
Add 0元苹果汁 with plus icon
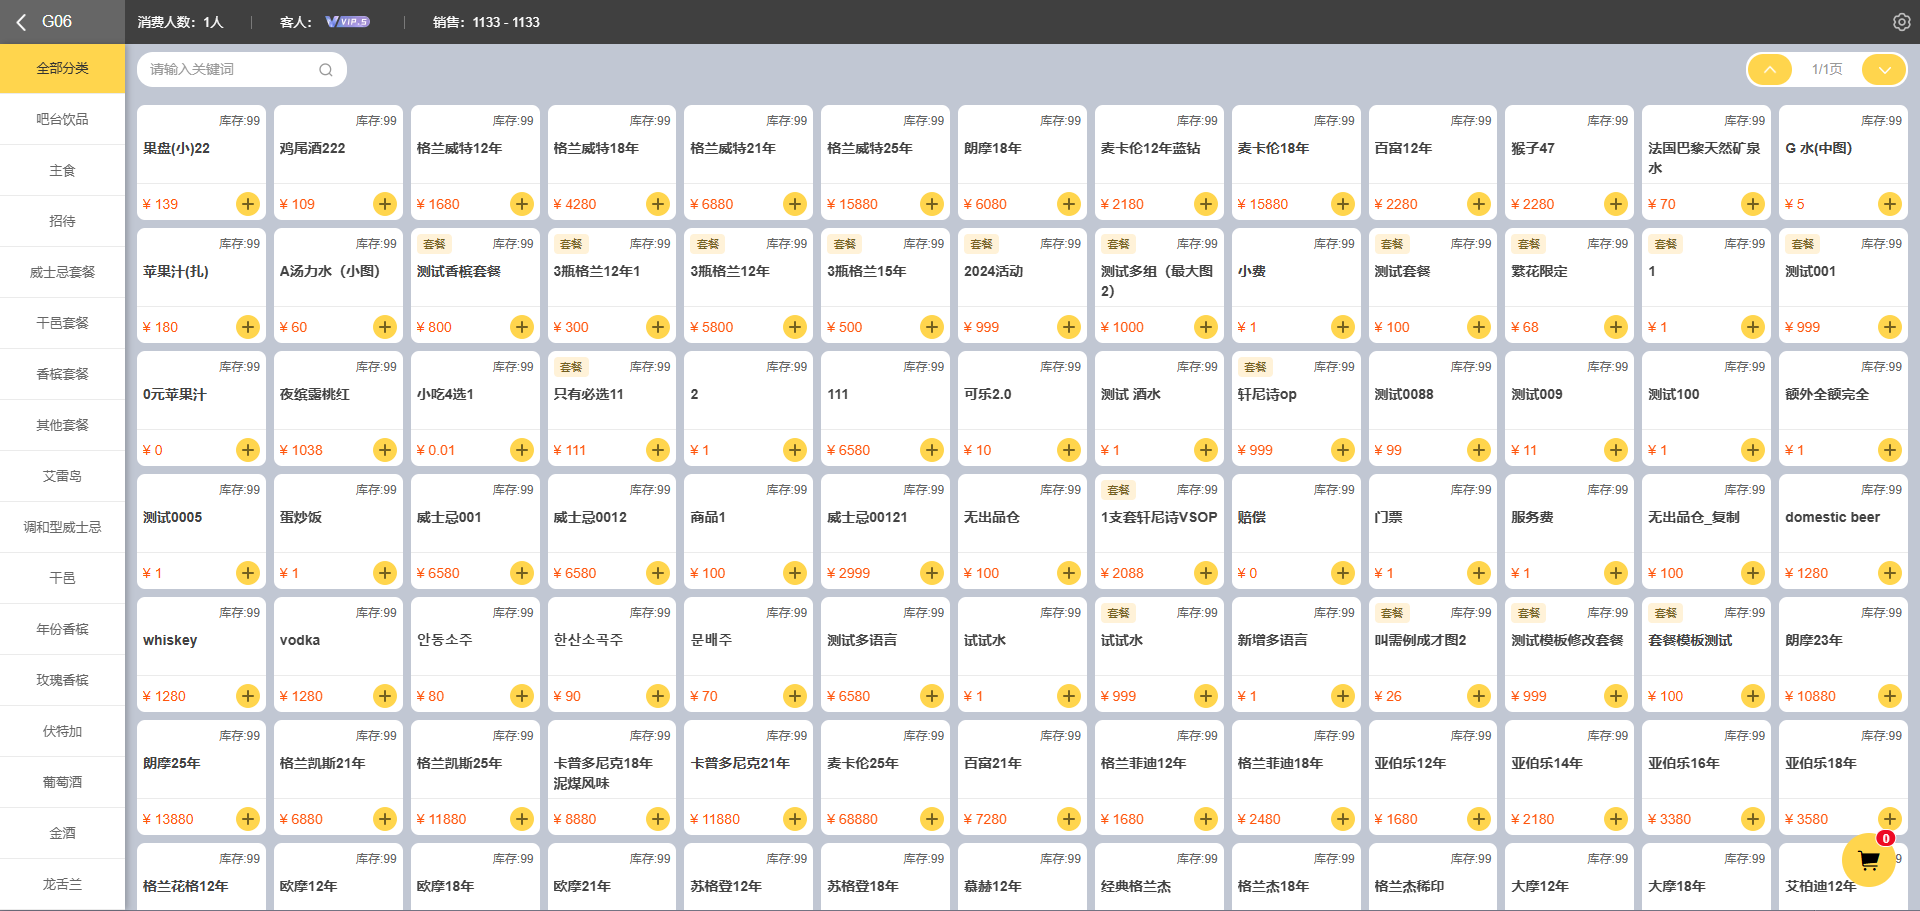coord(247,450)
